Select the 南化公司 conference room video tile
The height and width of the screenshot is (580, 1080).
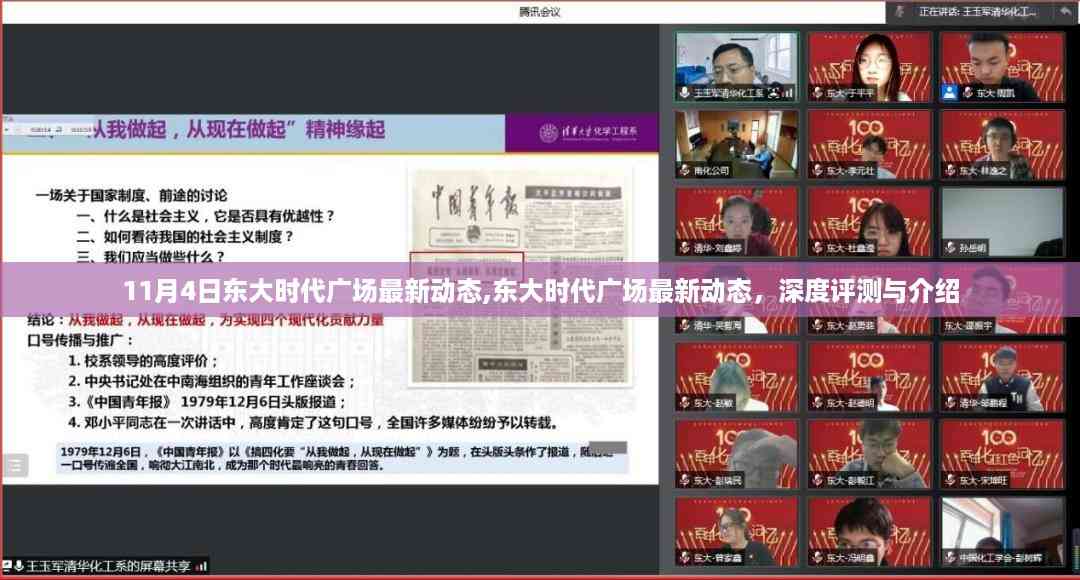[736, 143]
